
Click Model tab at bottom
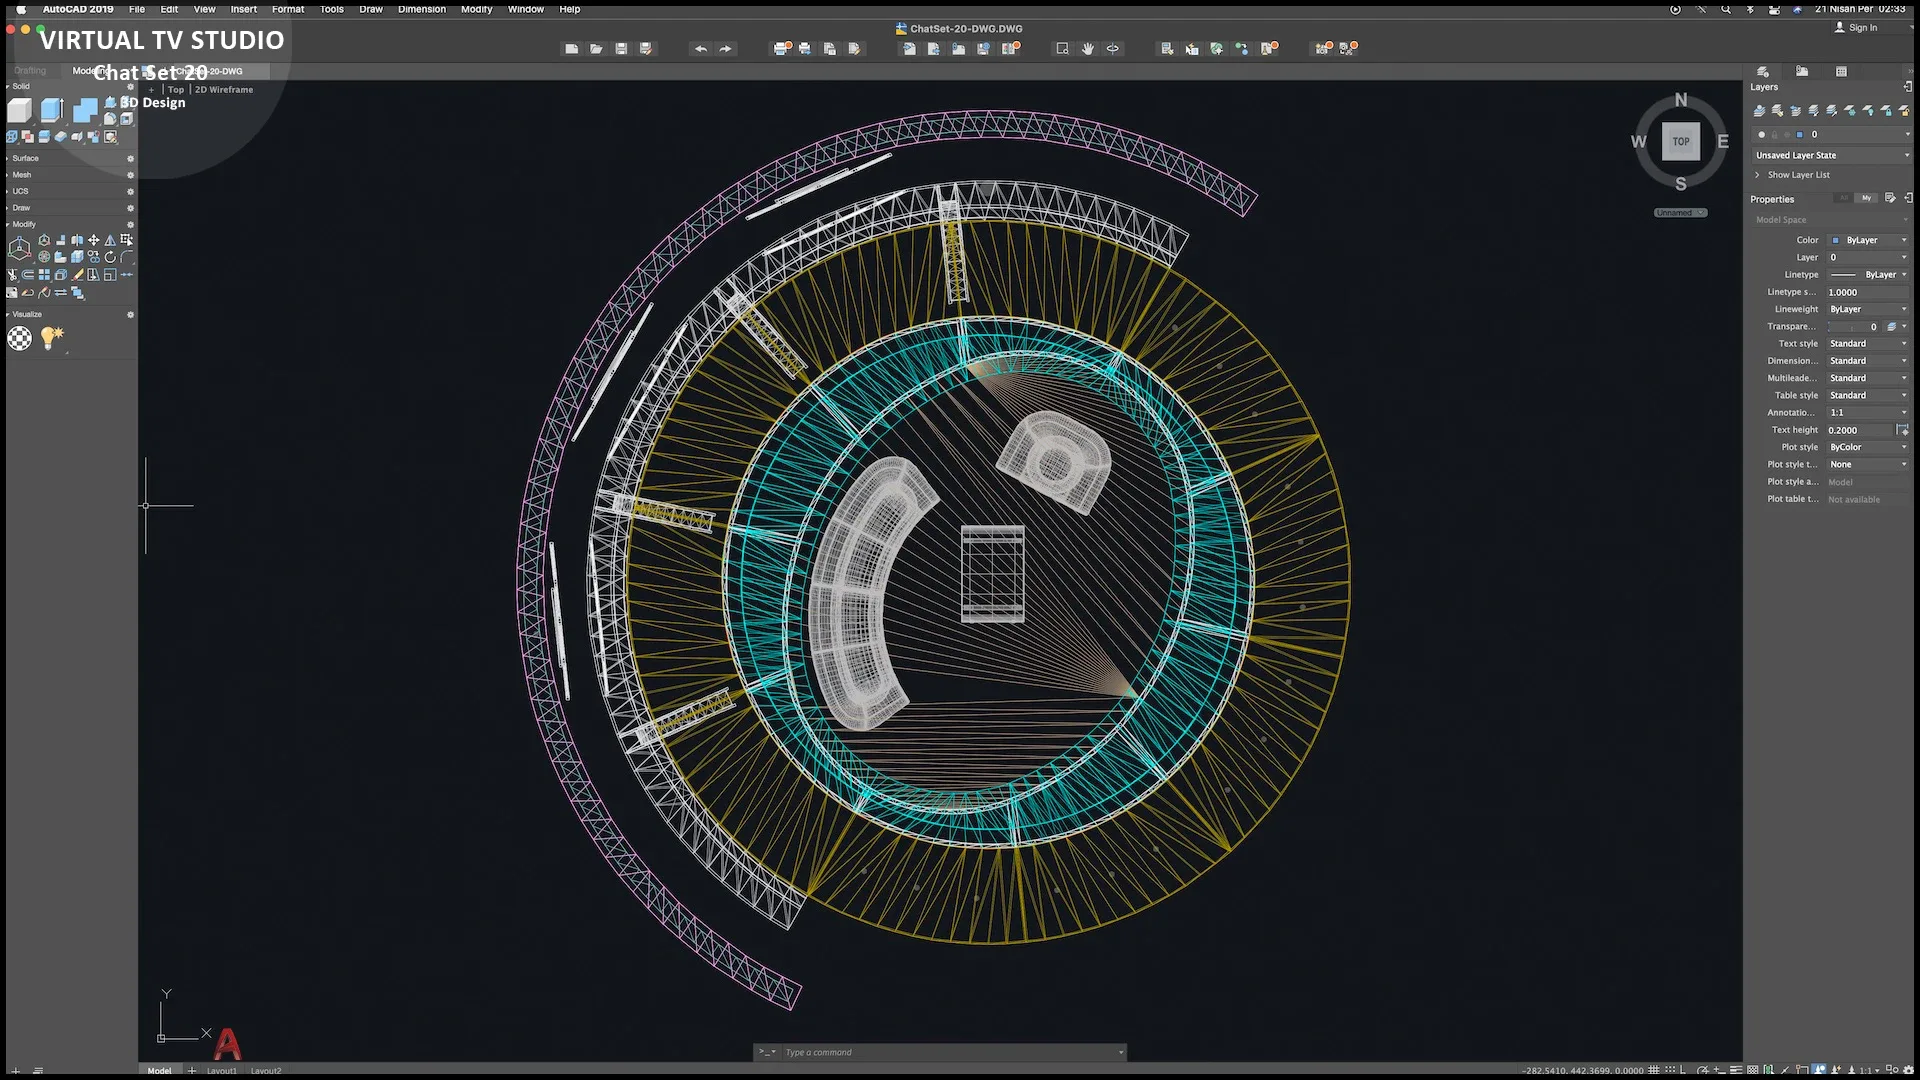pyautogui.click(x=158, y=1069)
